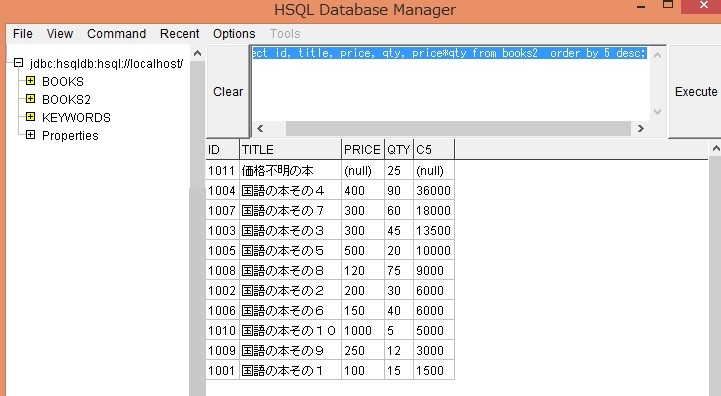The image size is (721, 396).
Task: Click the query box down scroll arrow
Action: [x=658, y=112]
